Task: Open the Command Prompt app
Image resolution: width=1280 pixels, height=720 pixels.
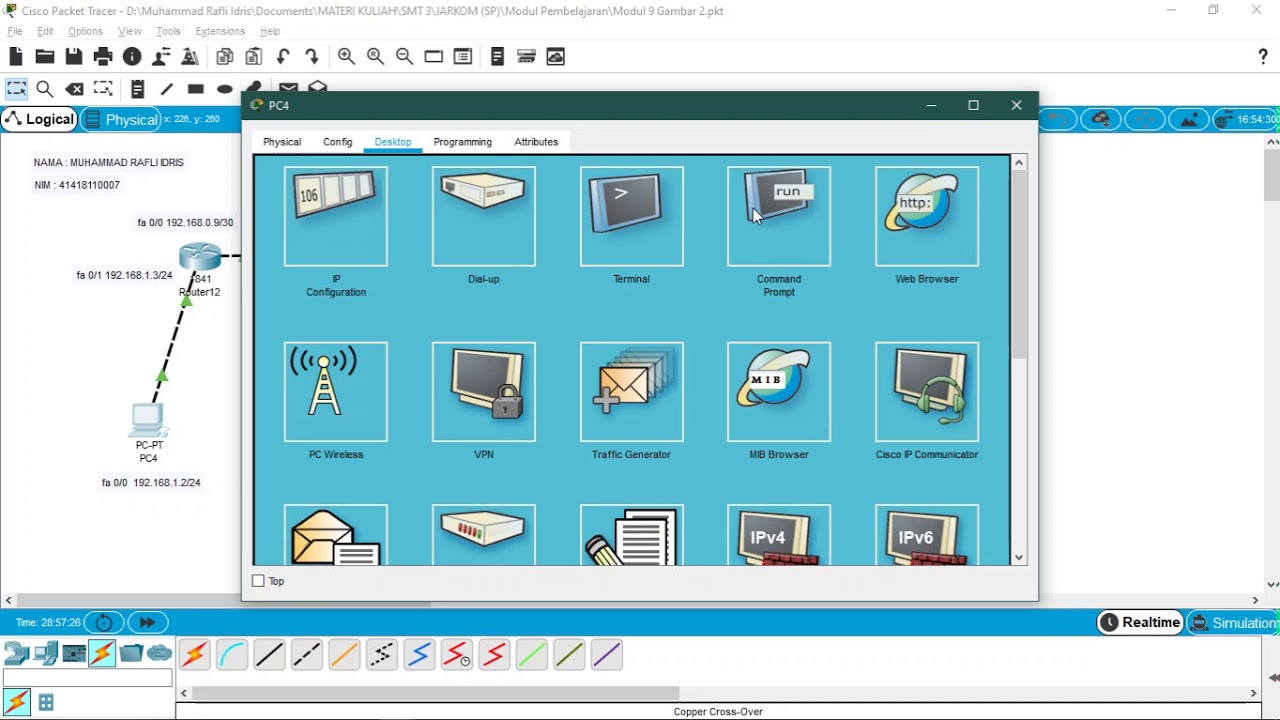Action: tap(779, 217)
